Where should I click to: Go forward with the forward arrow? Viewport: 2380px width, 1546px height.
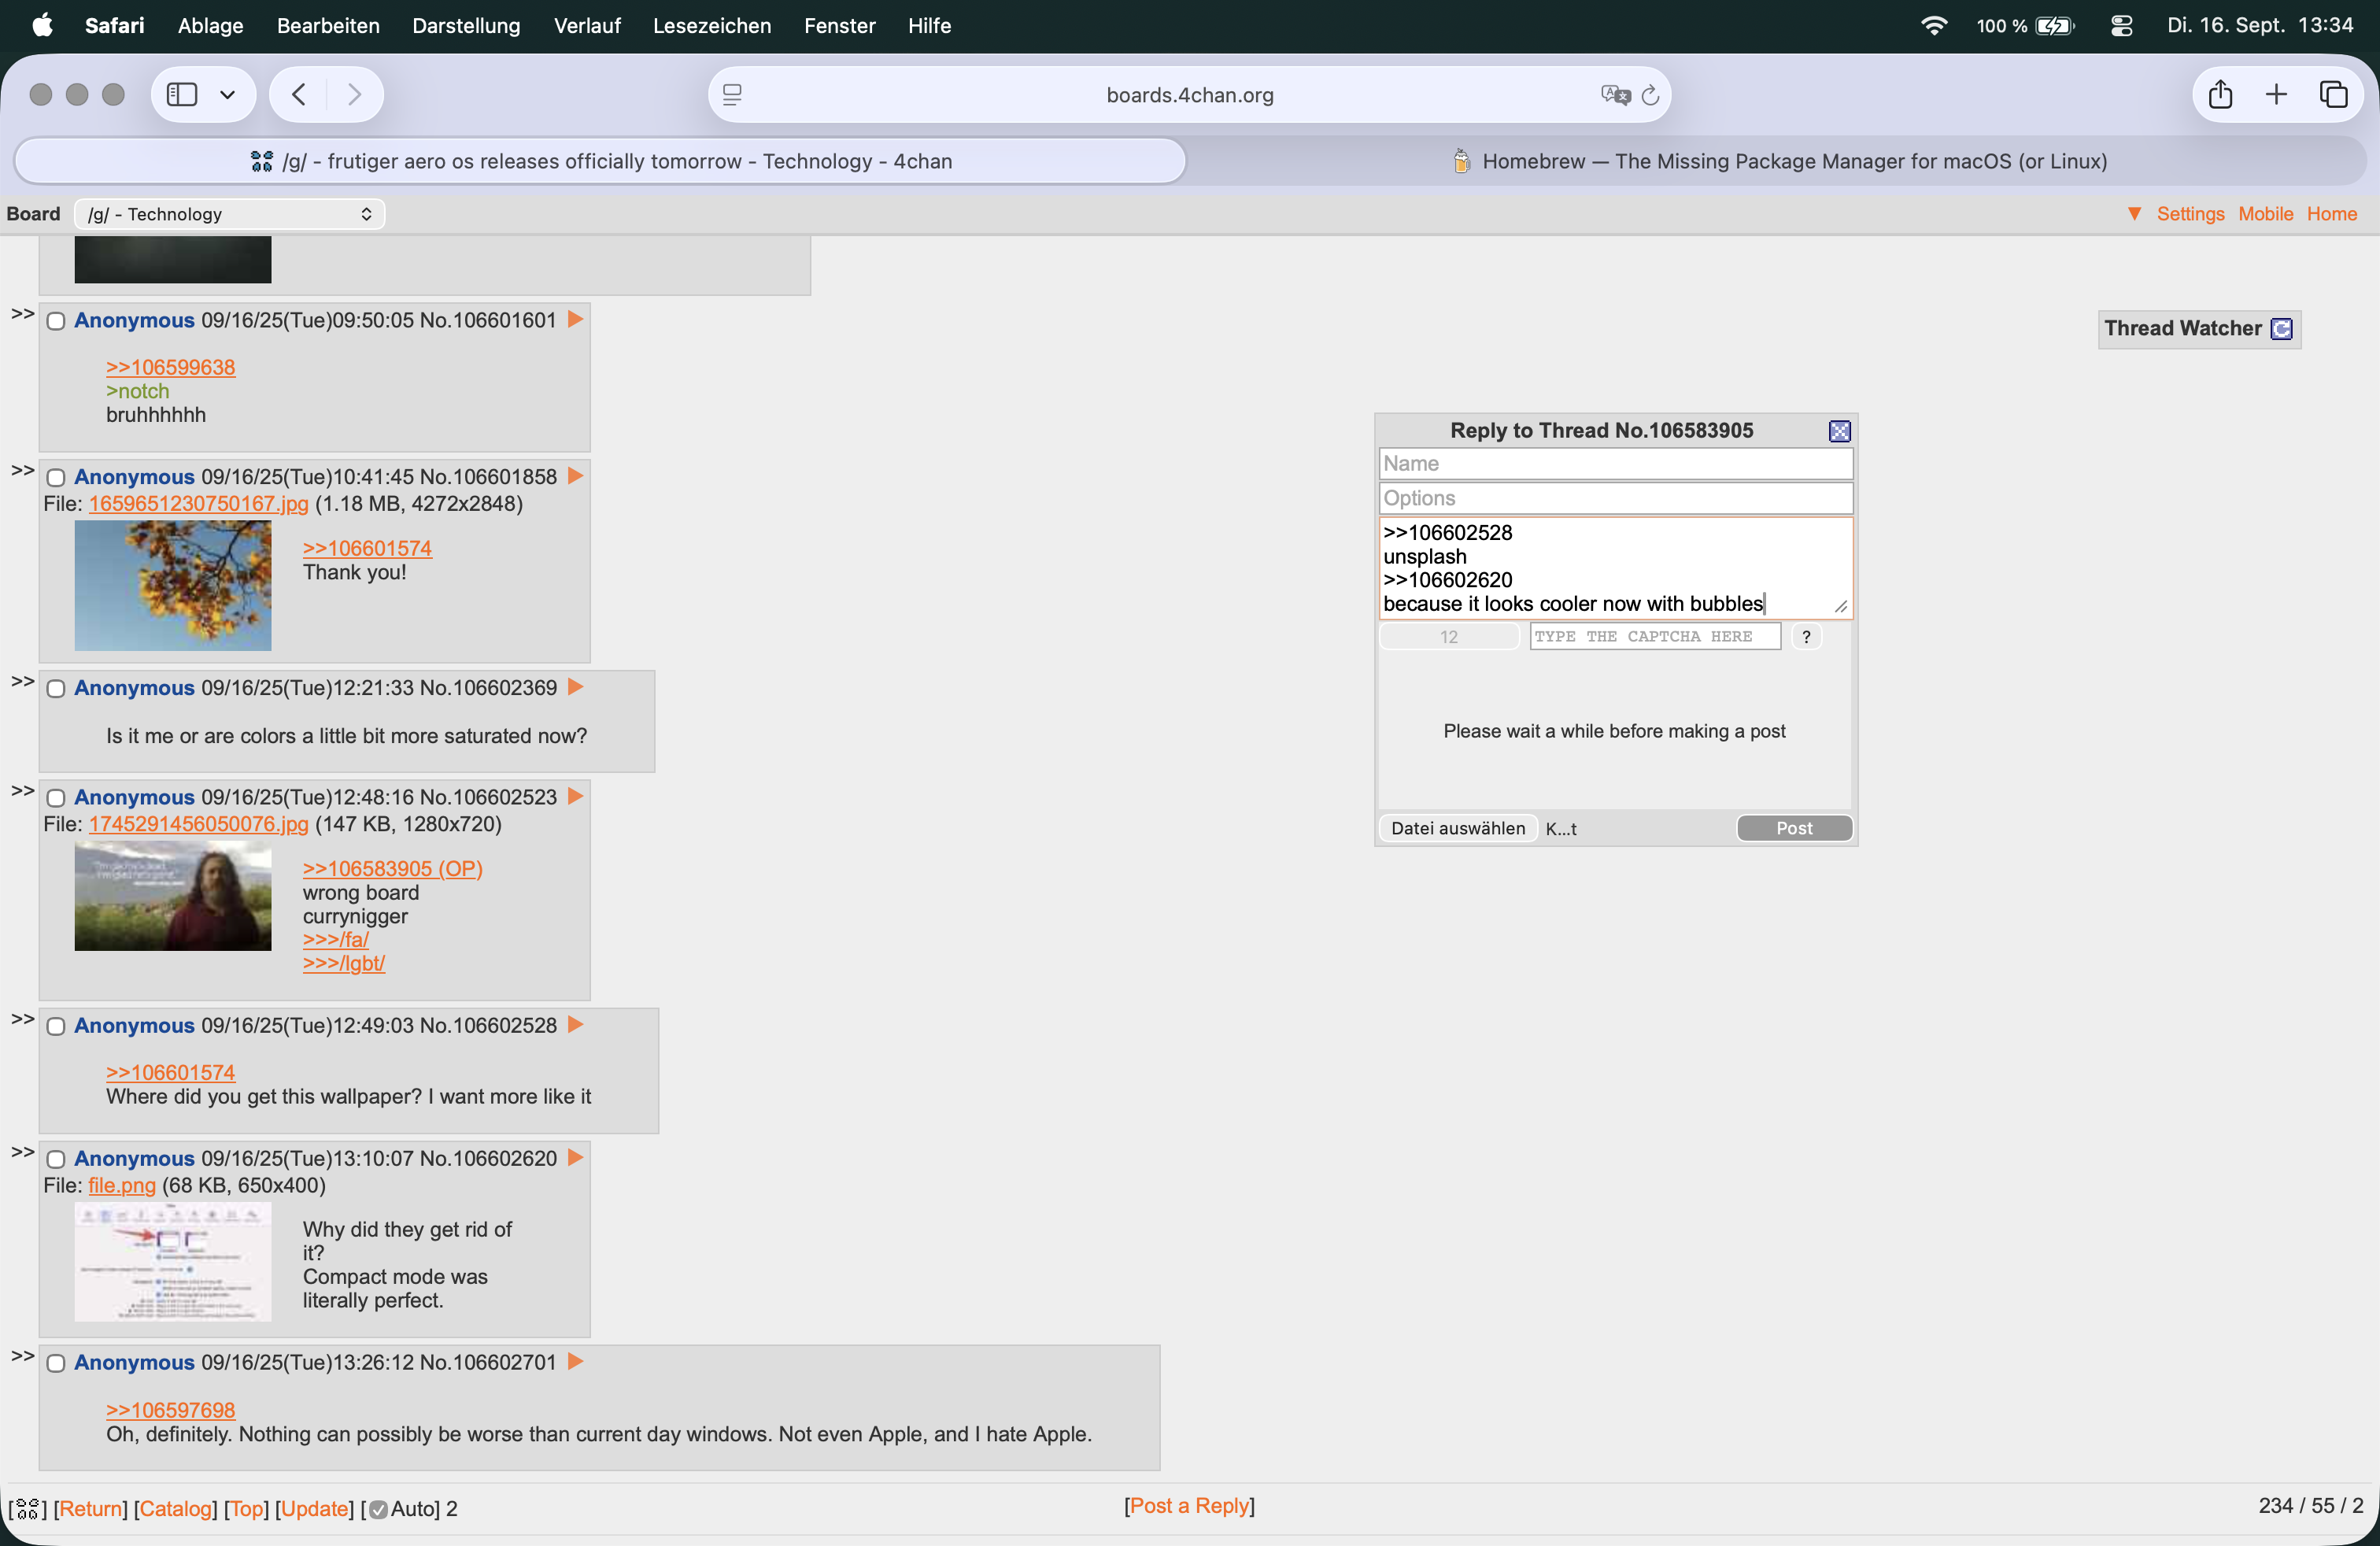(x=354, y=94)
